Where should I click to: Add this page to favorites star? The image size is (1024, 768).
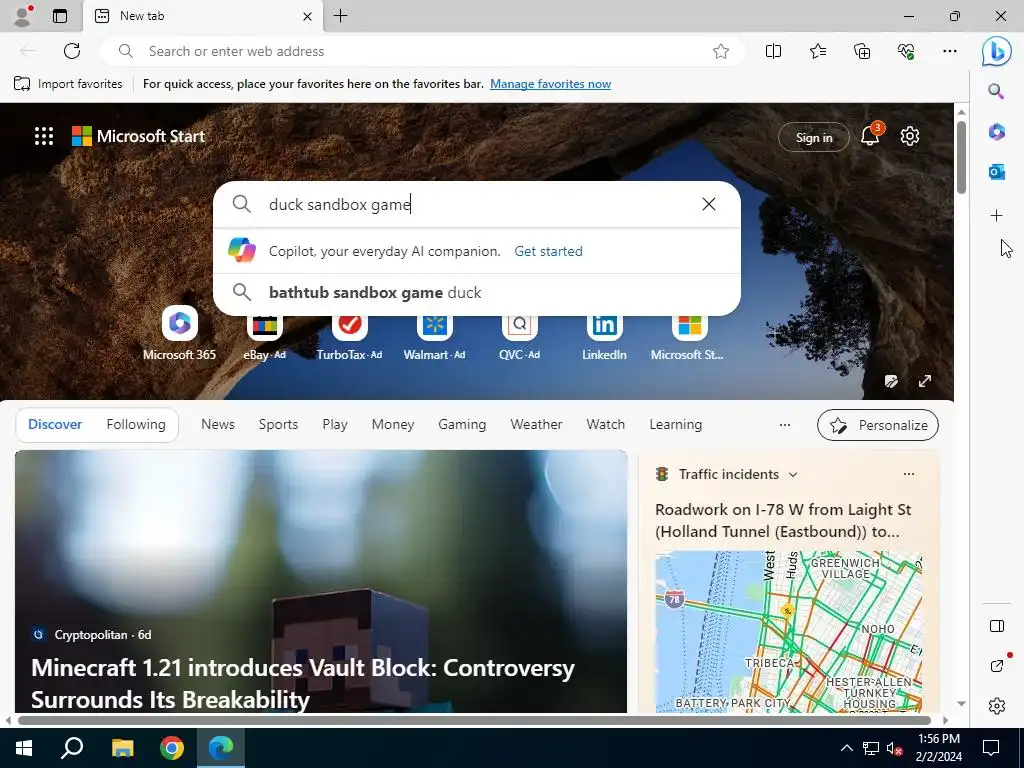pos(720,51)
